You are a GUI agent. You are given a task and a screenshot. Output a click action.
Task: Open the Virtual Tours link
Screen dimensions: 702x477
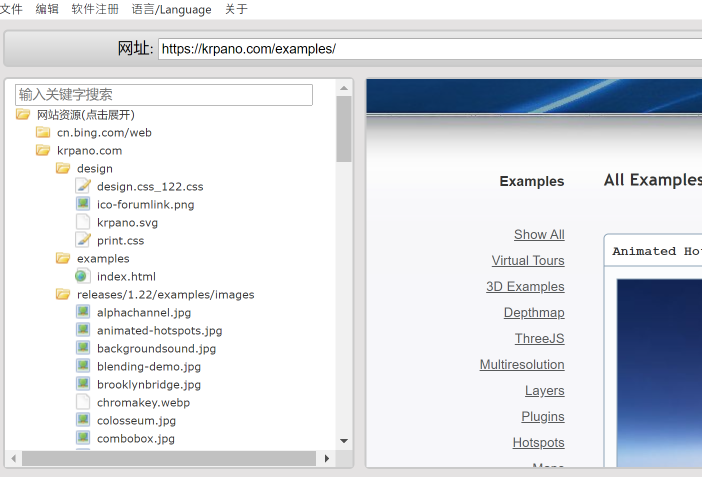(x=527, y=260)
